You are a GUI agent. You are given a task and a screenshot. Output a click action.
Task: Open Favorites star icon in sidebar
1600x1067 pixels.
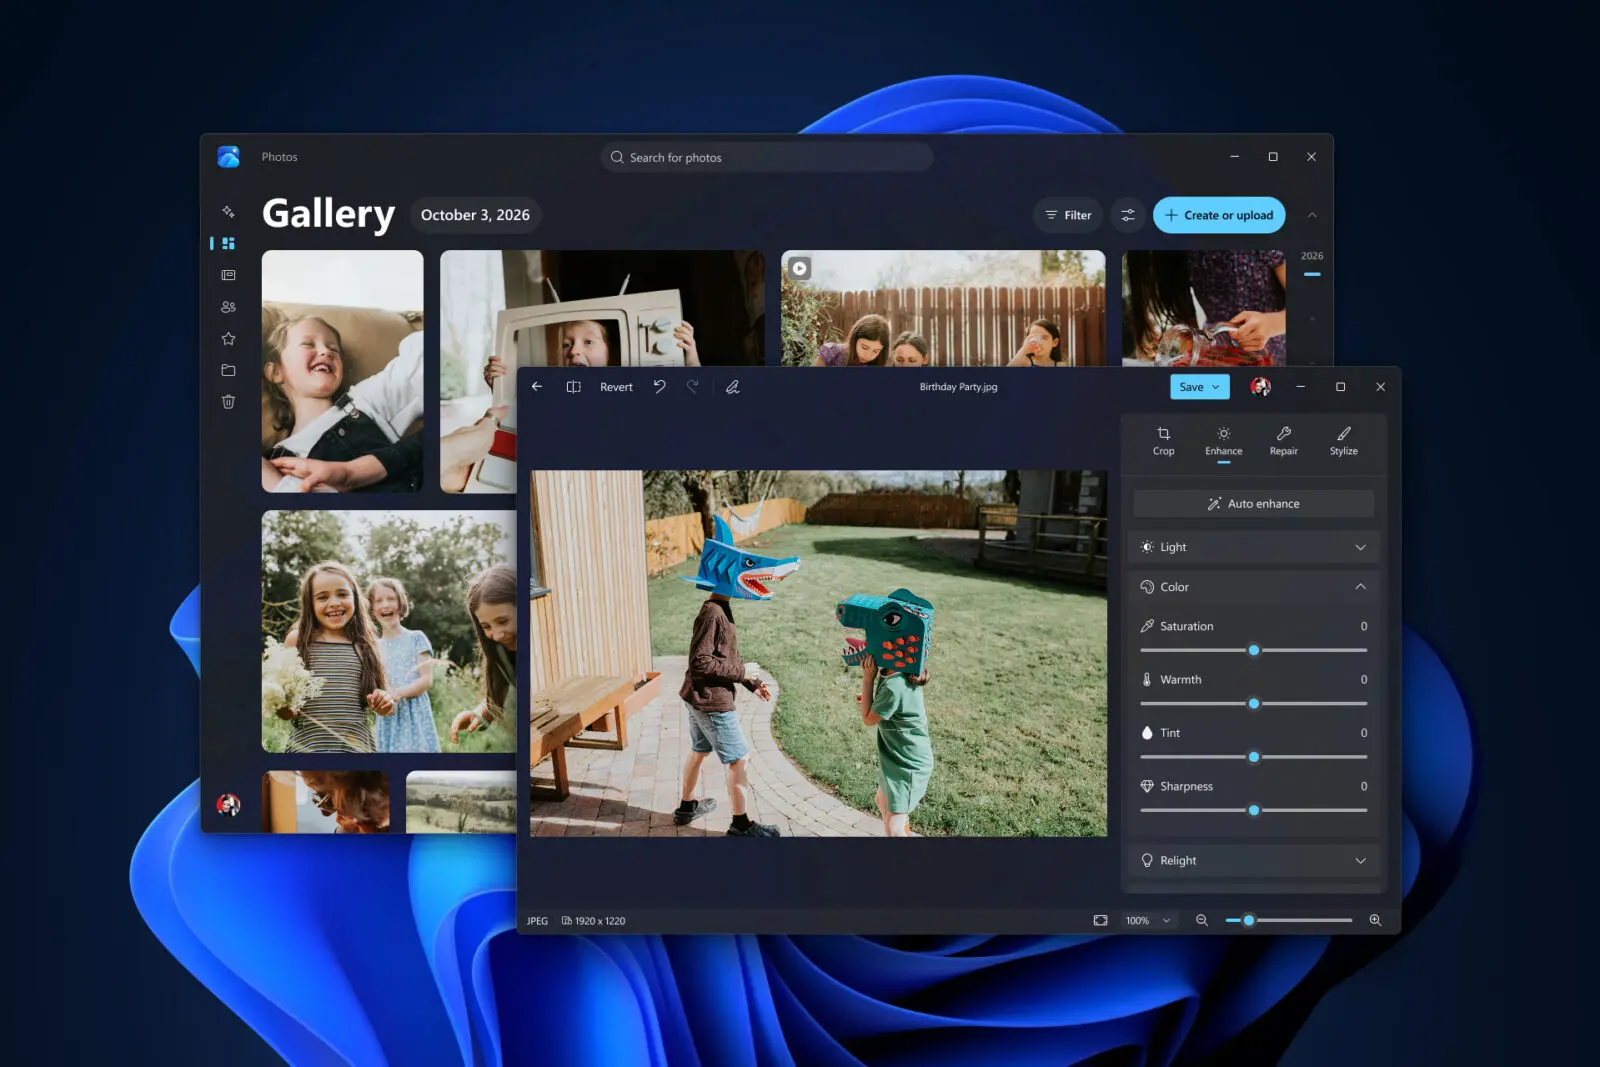coord(228,339)
